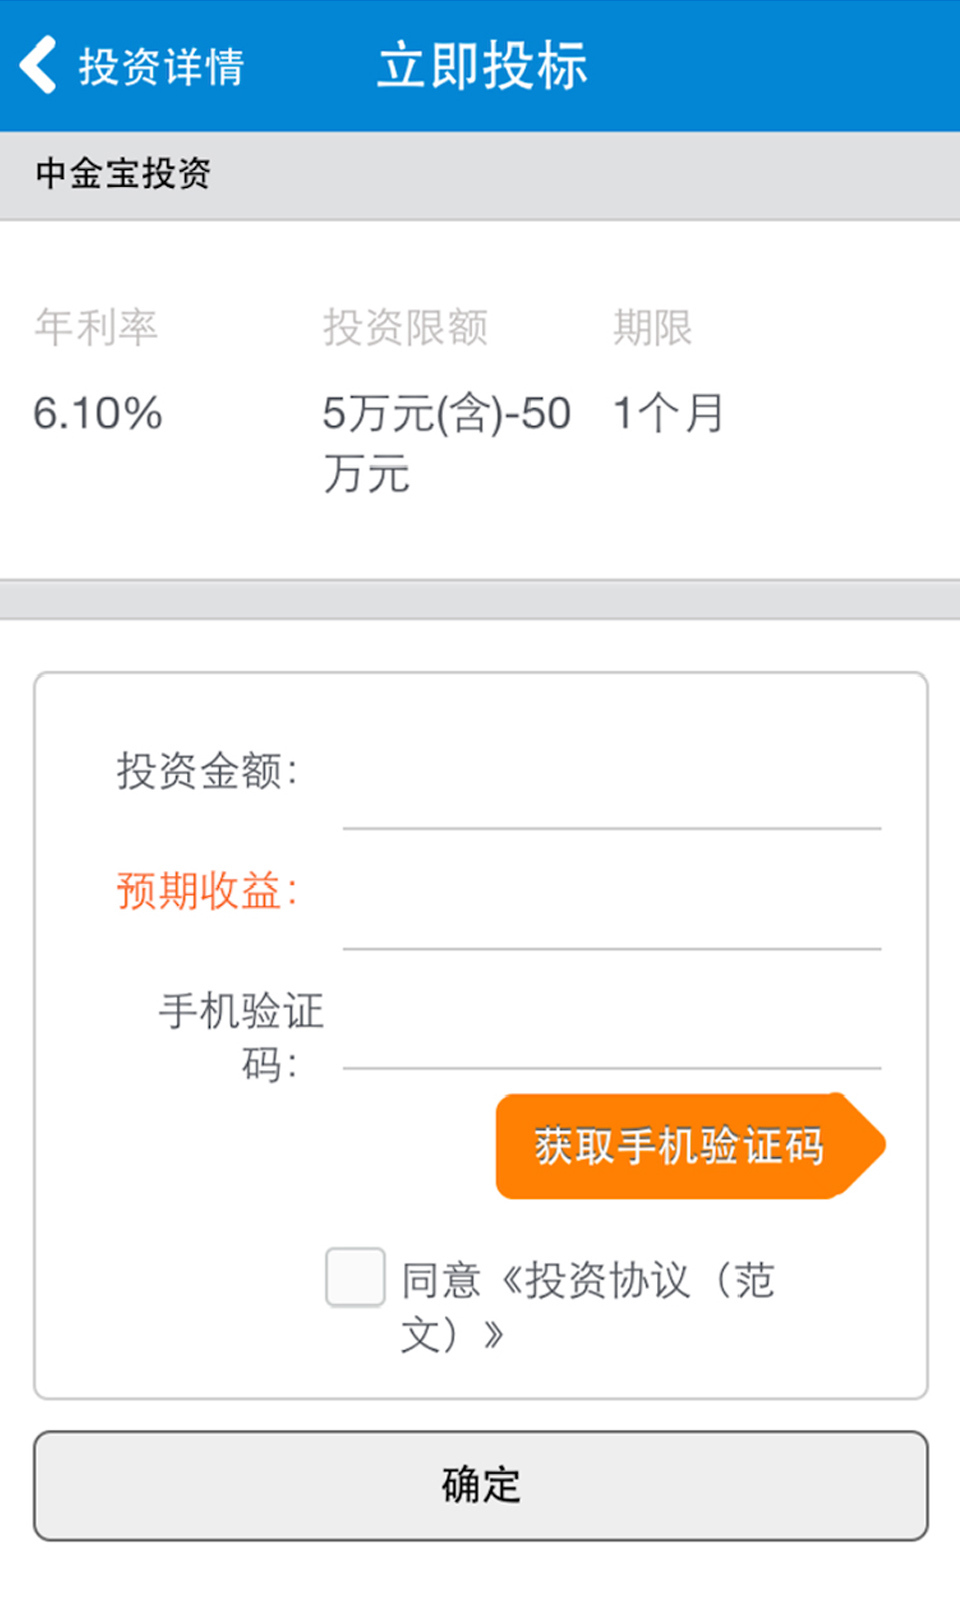Click the 1个月 term value
This screenshot has height=1600, width=960.
668,414
